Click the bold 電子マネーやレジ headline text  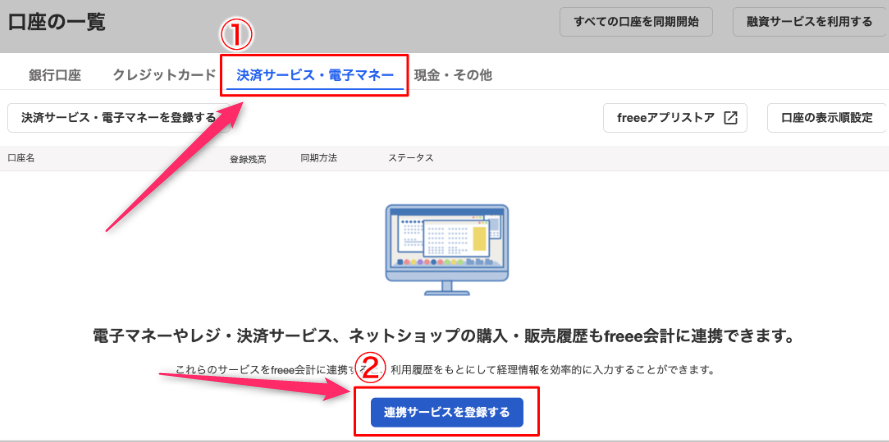coord(444,335)
